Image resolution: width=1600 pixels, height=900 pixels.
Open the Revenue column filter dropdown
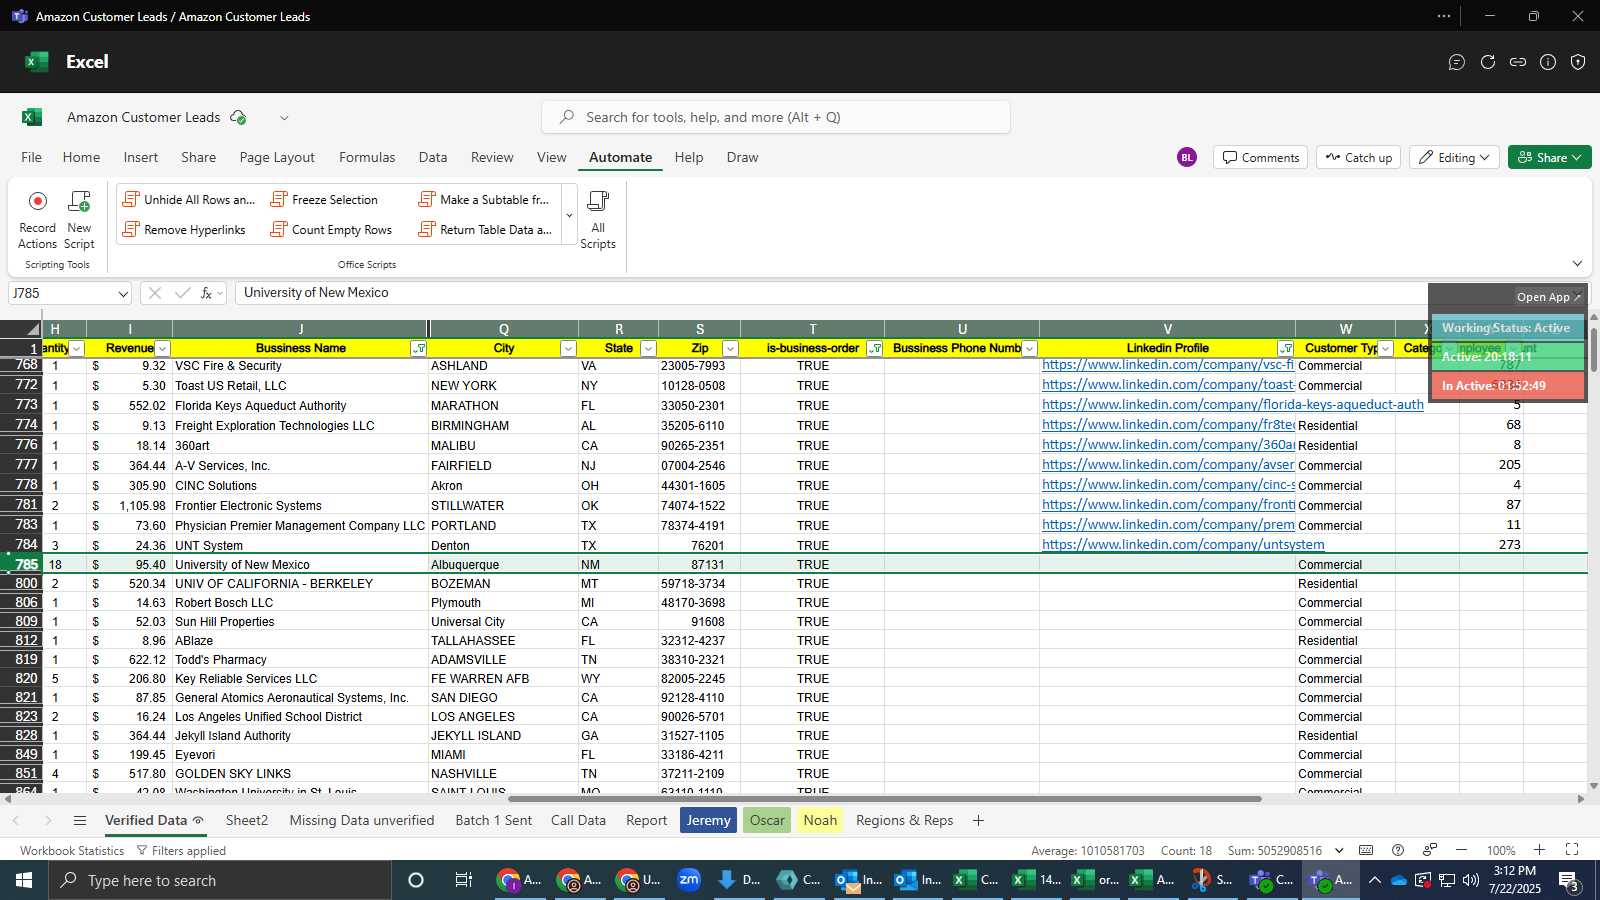point(162,349)
